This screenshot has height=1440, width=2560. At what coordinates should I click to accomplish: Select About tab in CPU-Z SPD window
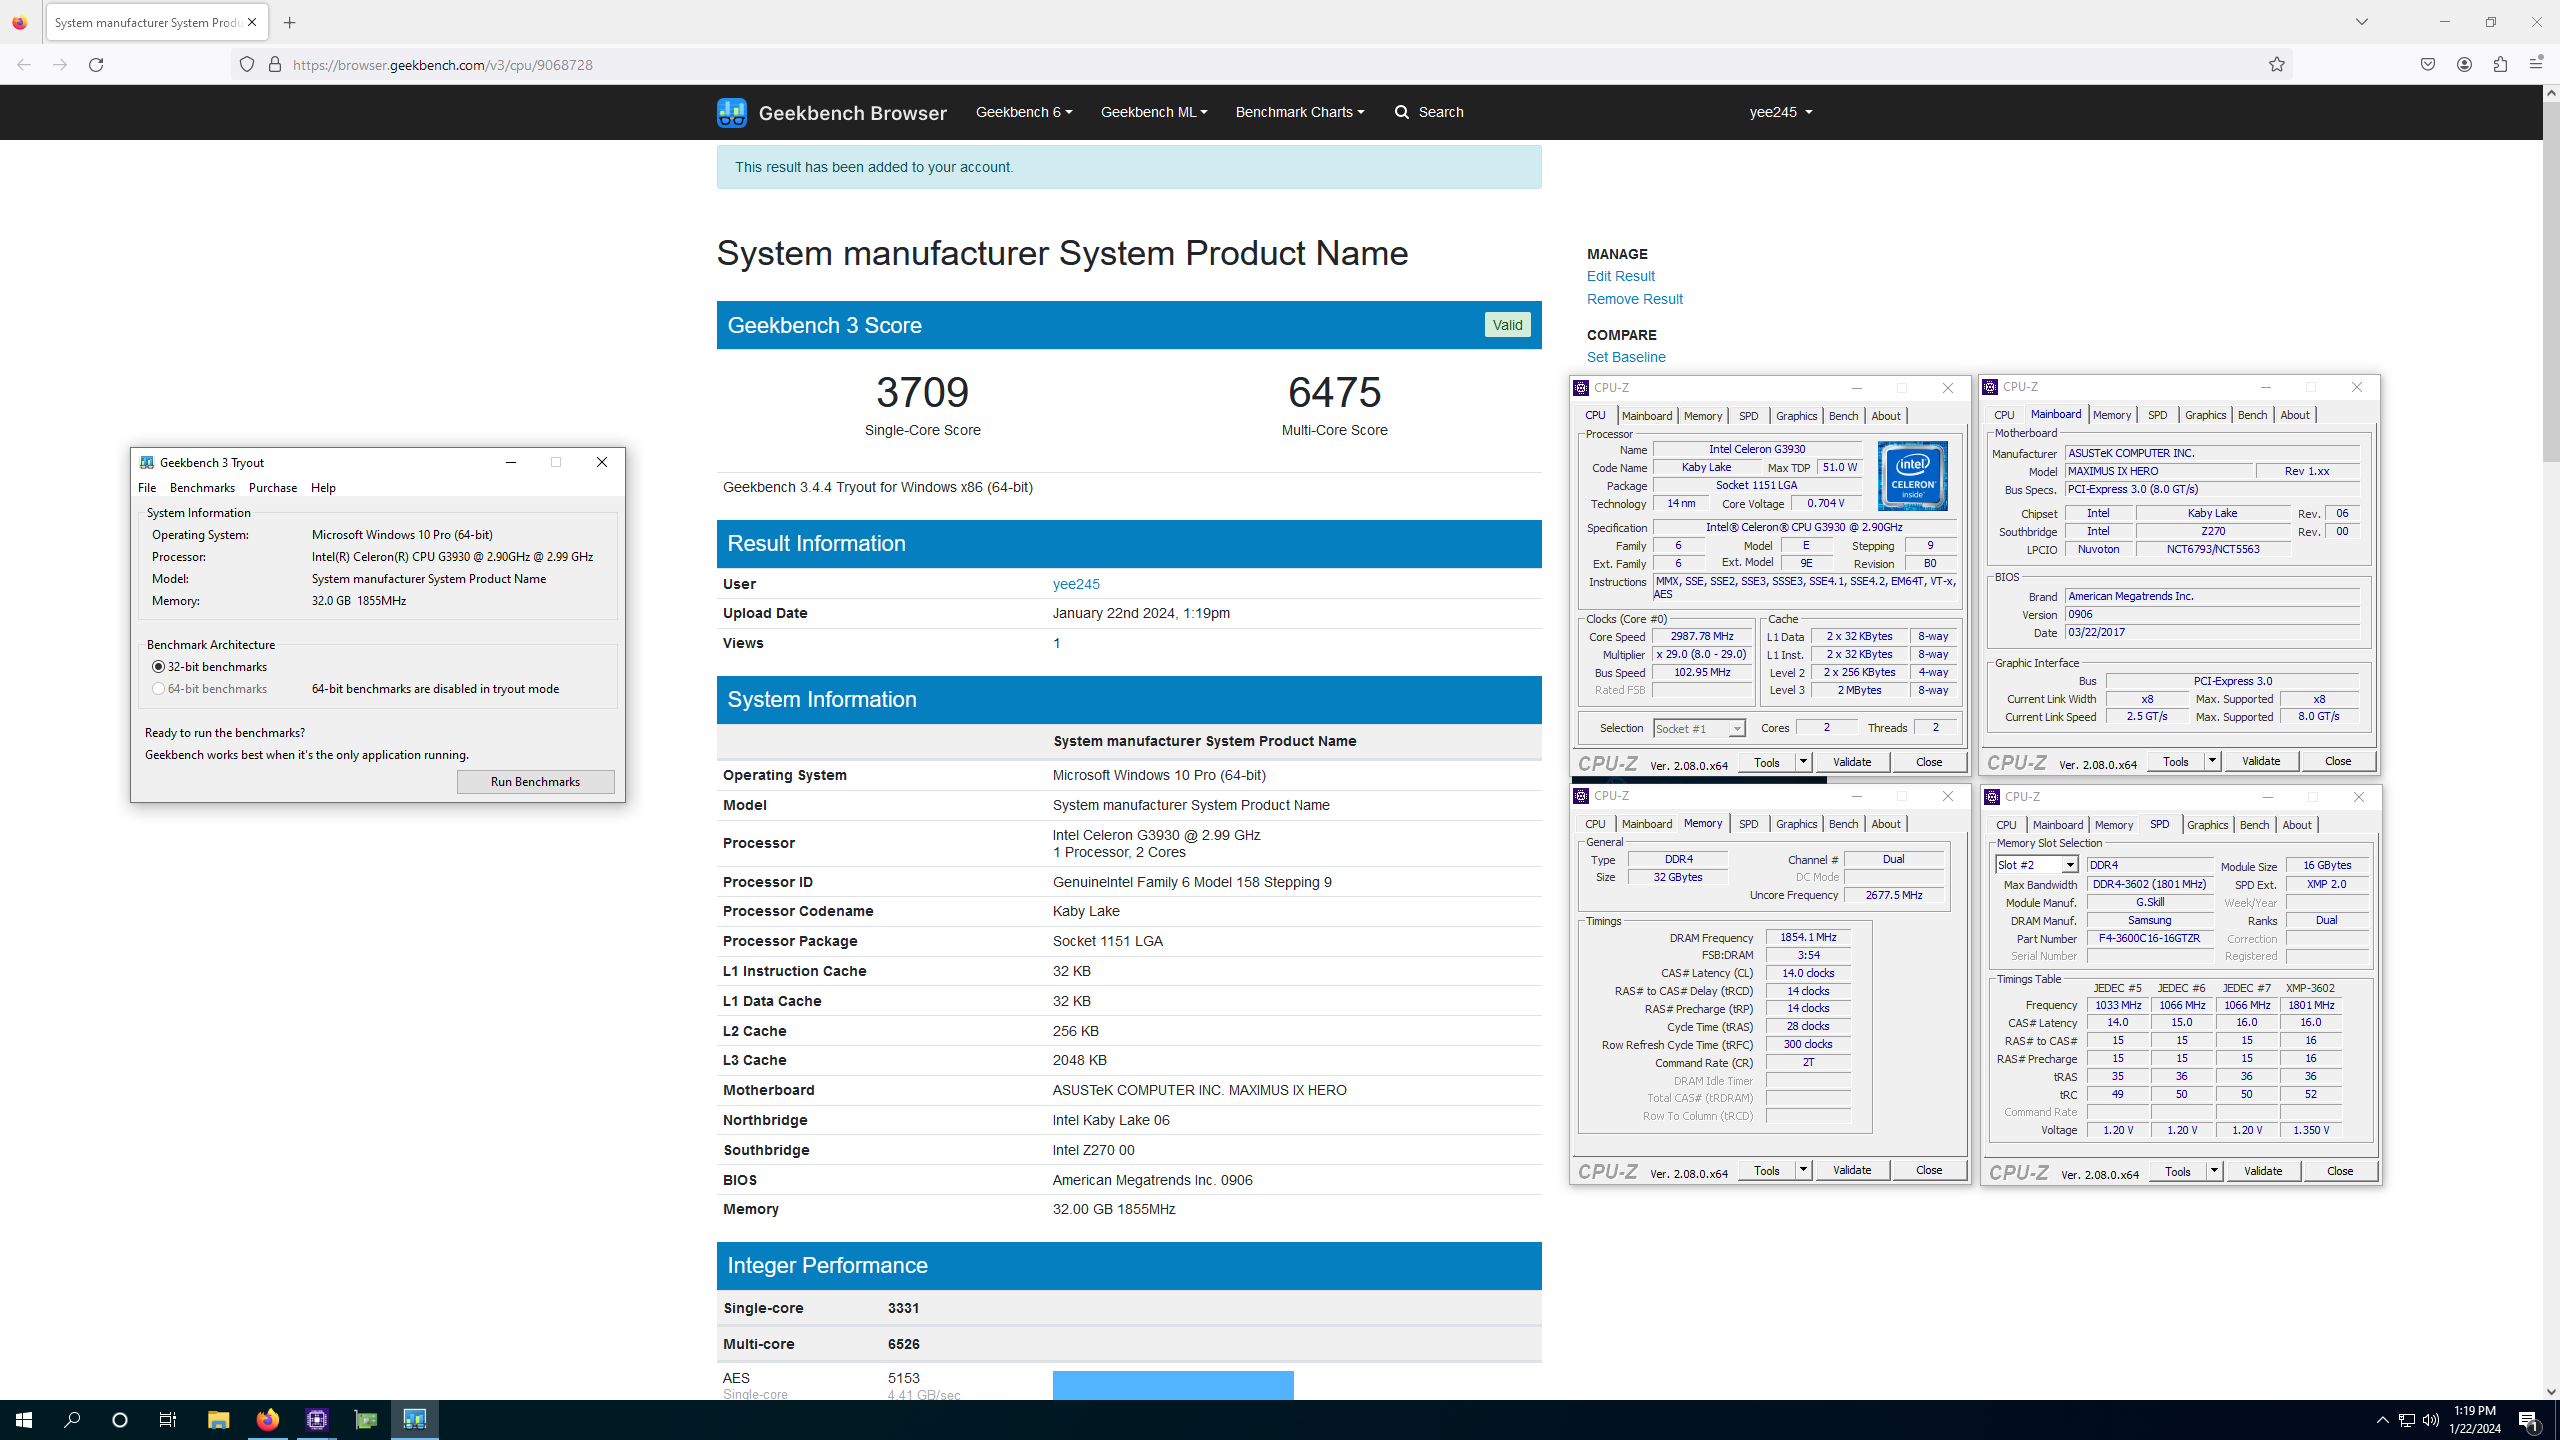tap(2297, 825)
